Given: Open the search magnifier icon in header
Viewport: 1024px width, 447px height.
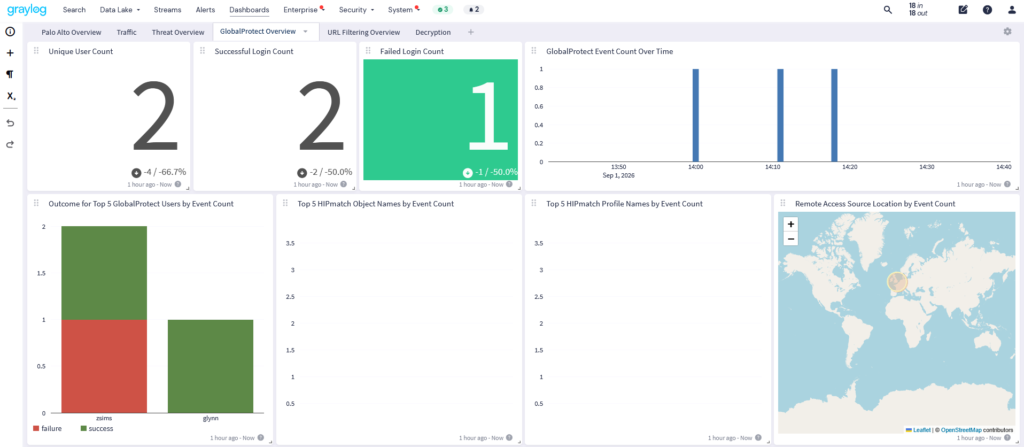Looking at the screenshot, I should pos(888,10).
